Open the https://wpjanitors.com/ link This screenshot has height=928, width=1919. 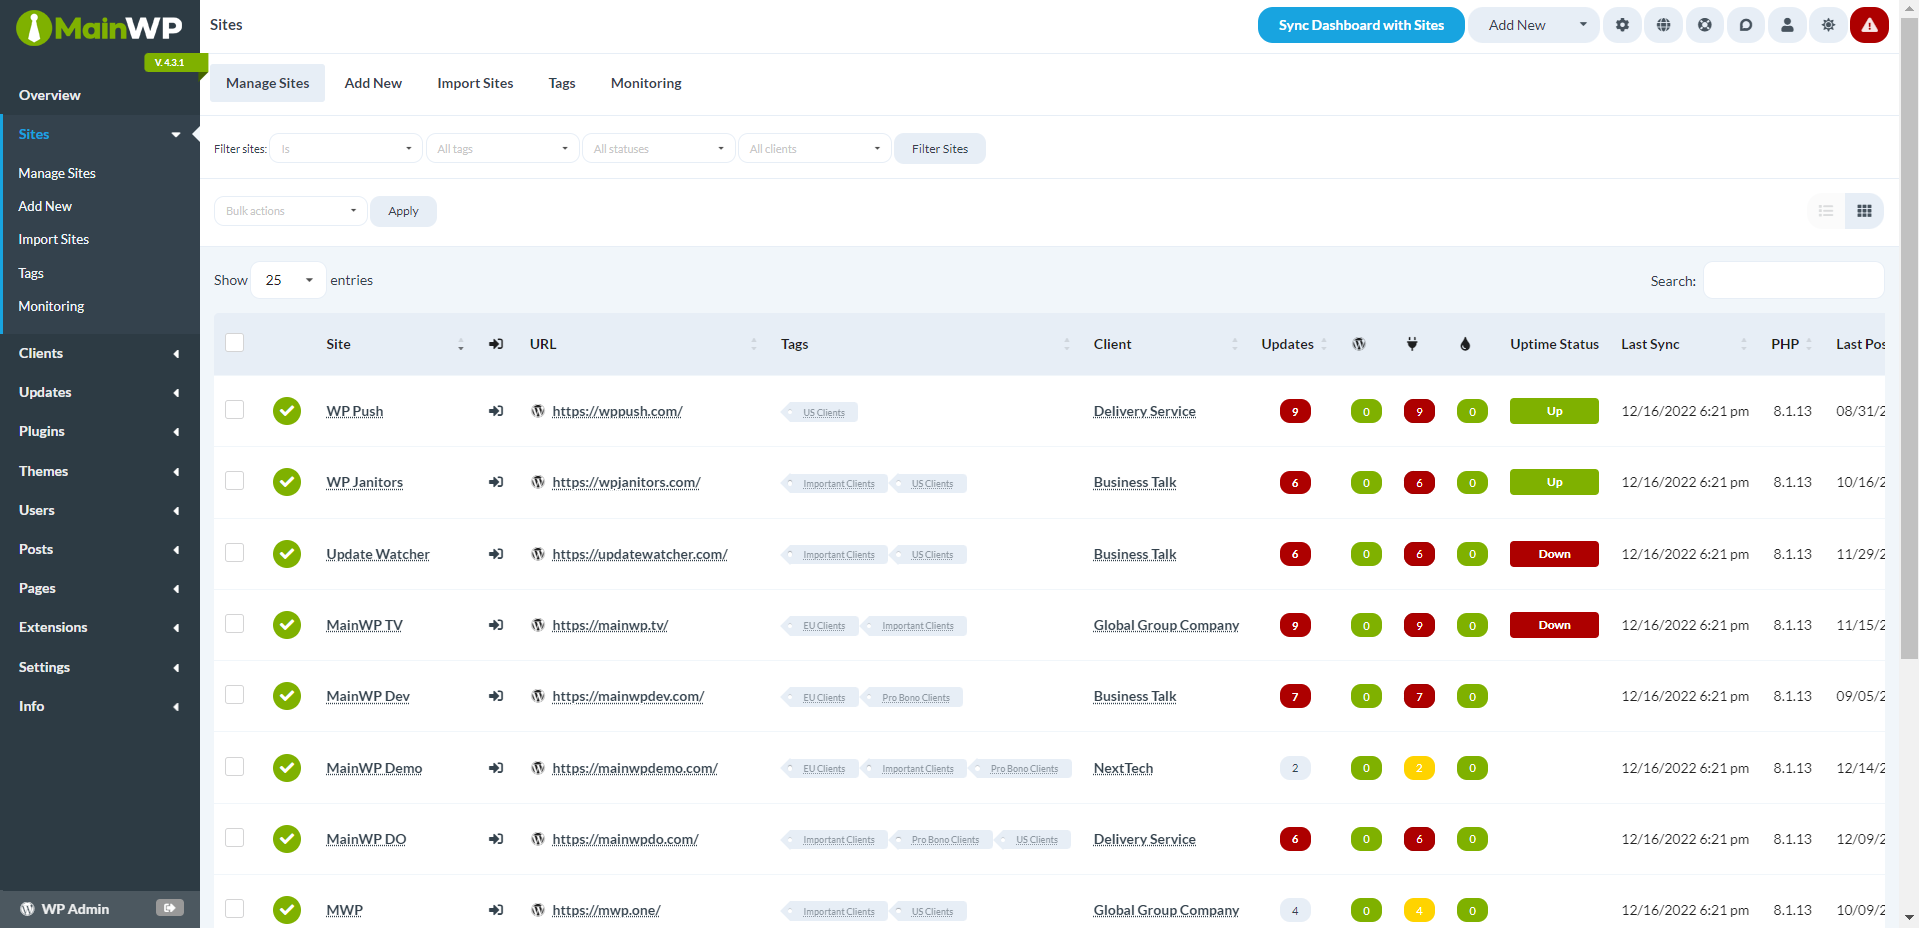coord(626,482)
